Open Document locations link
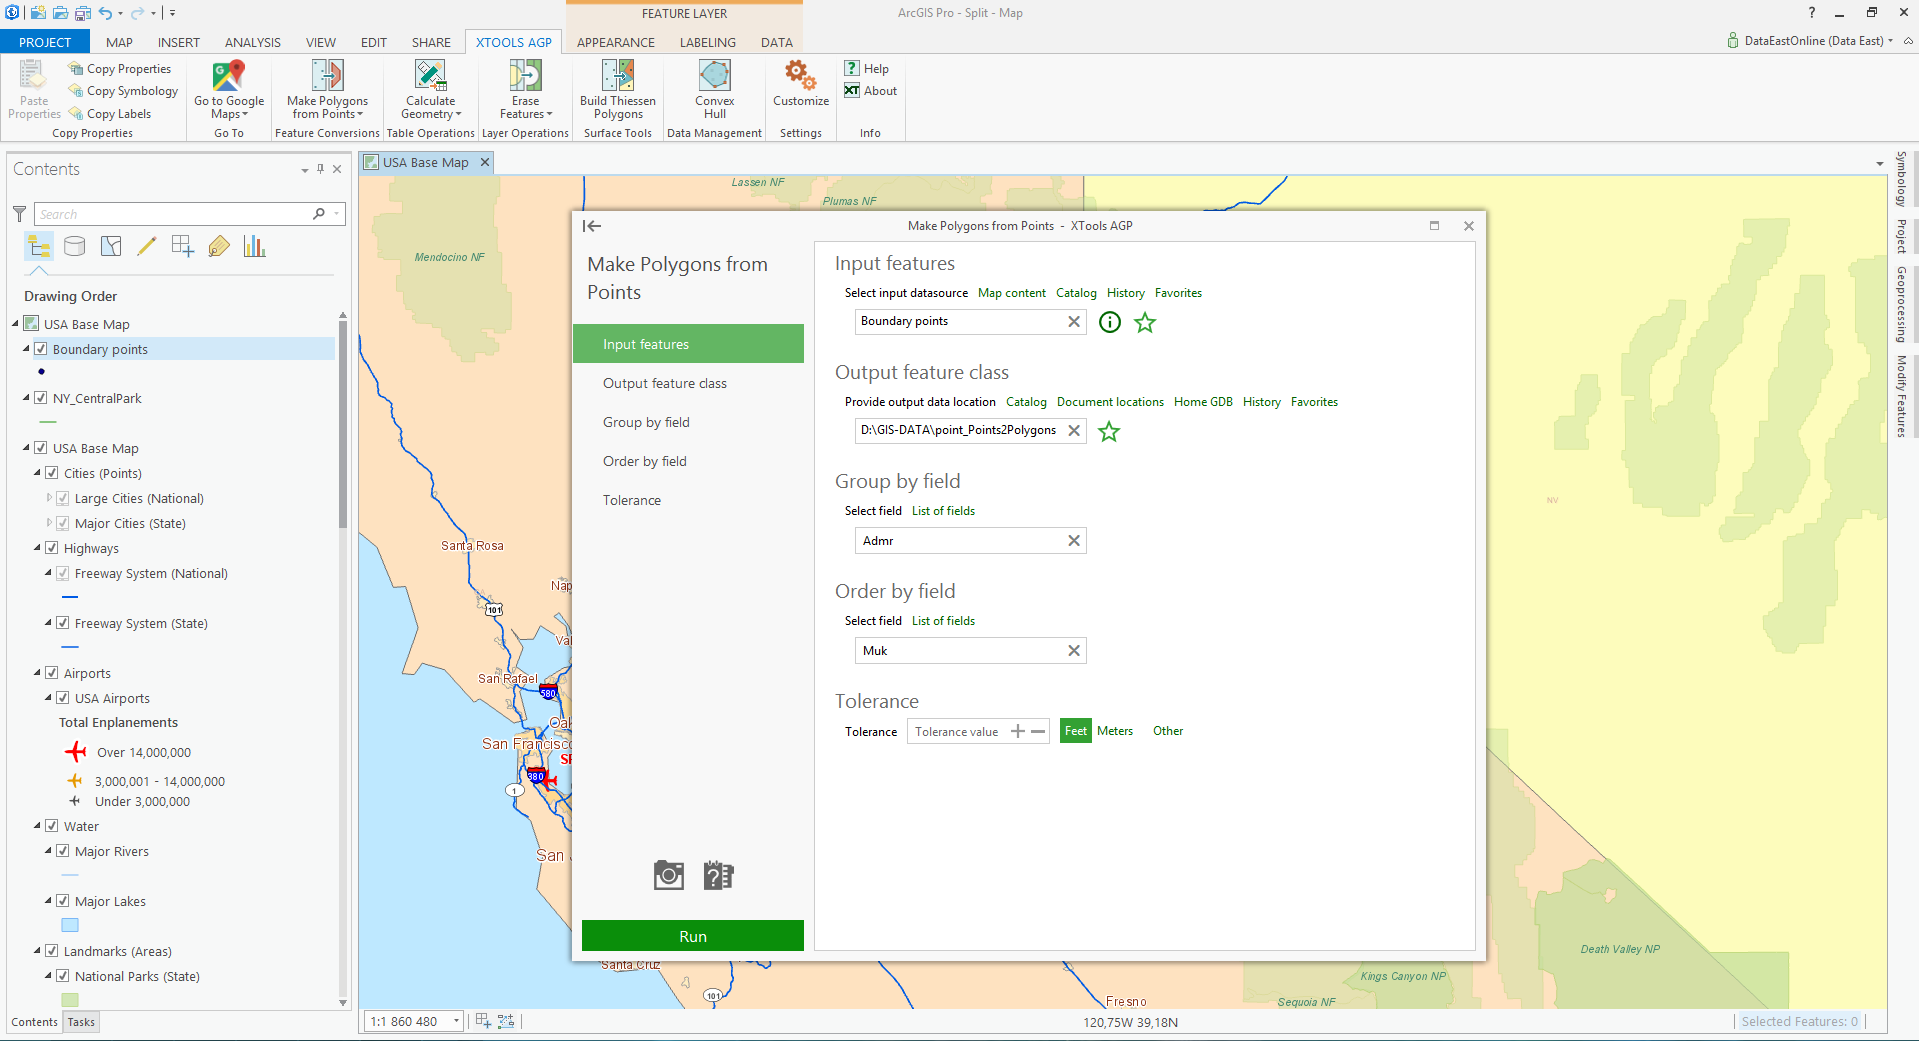Image resolution: width=1919 pixels, height=1041 pixels. [x=1110, y=402]
